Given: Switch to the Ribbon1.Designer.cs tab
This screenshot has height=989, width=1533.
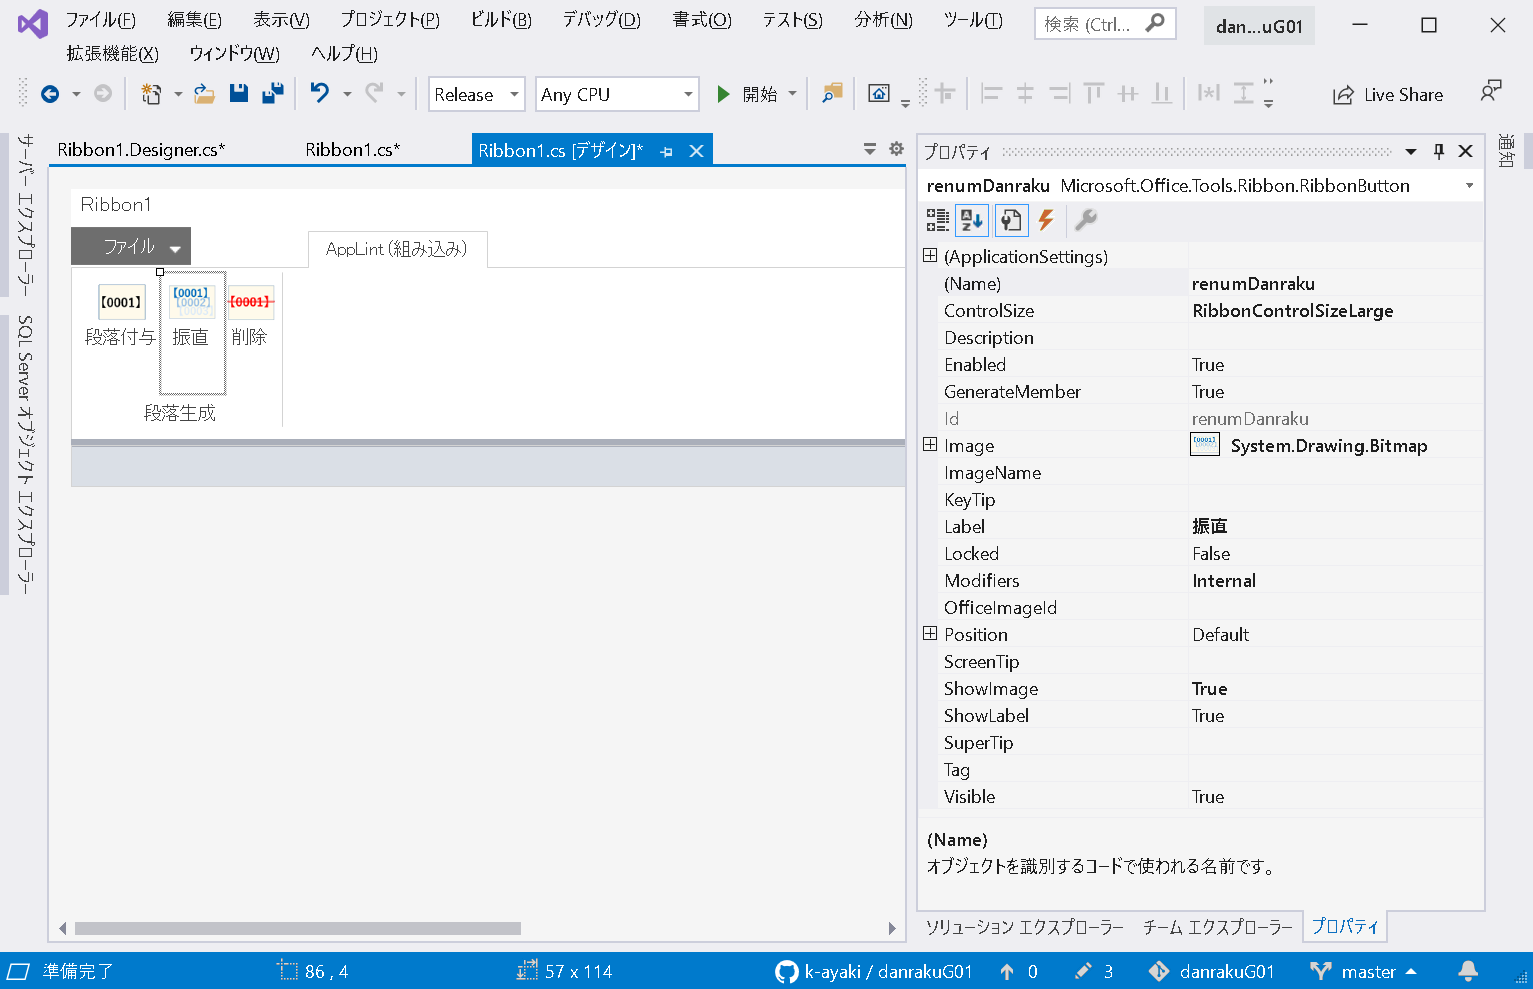Looking at the screenshot, I should tap(141, 150).
